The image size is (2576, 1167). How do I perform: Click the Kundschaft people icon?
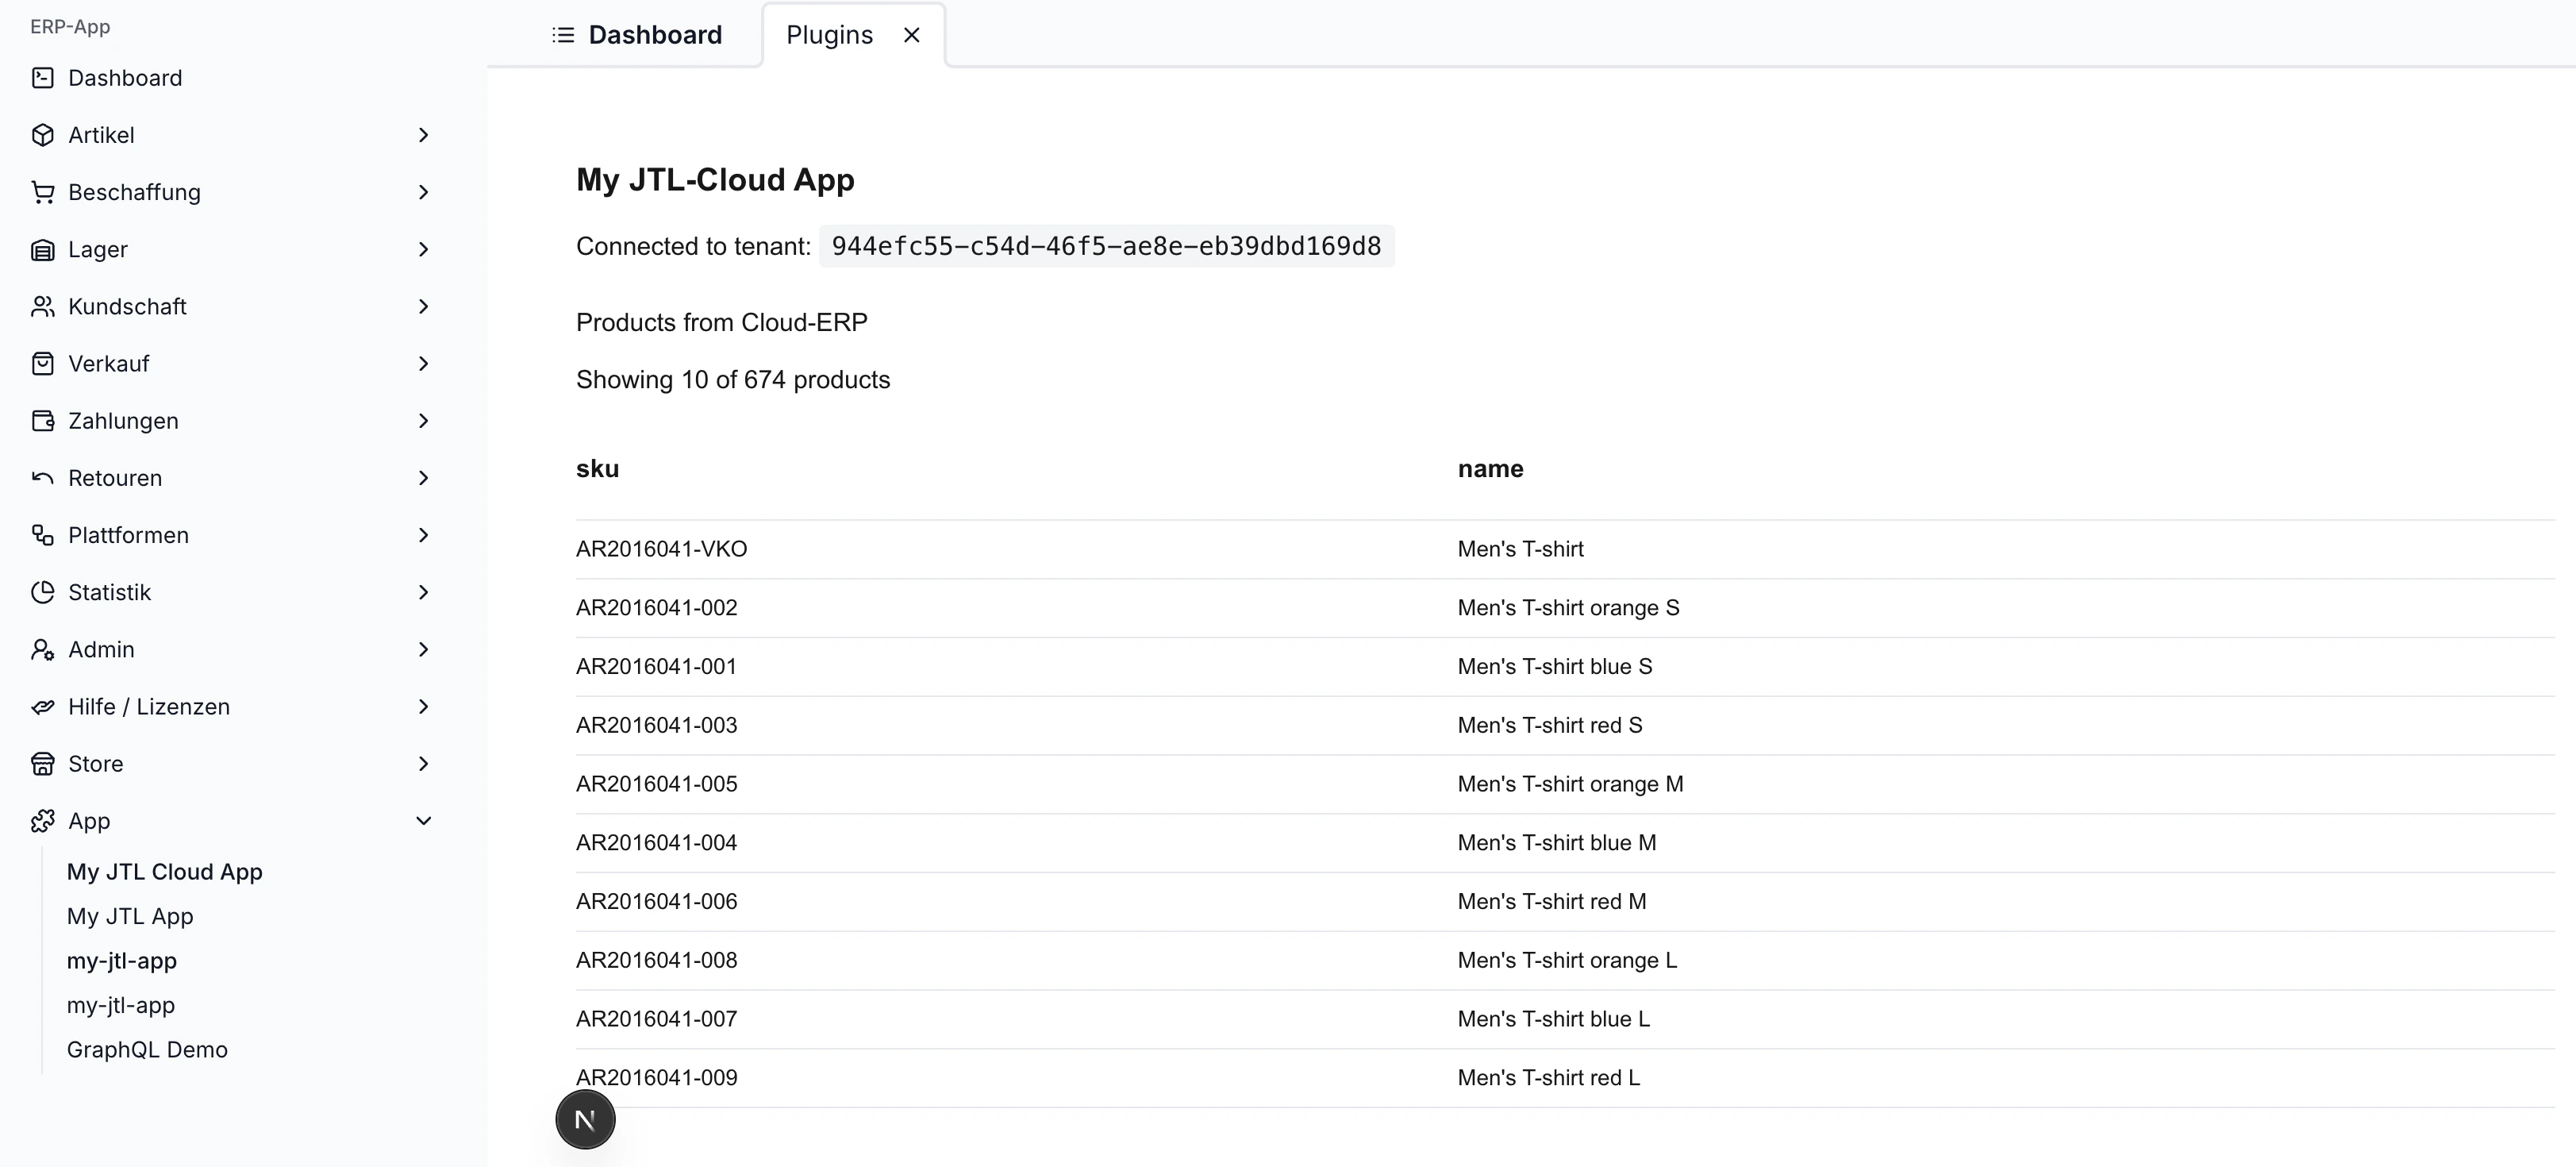[42, 306]
